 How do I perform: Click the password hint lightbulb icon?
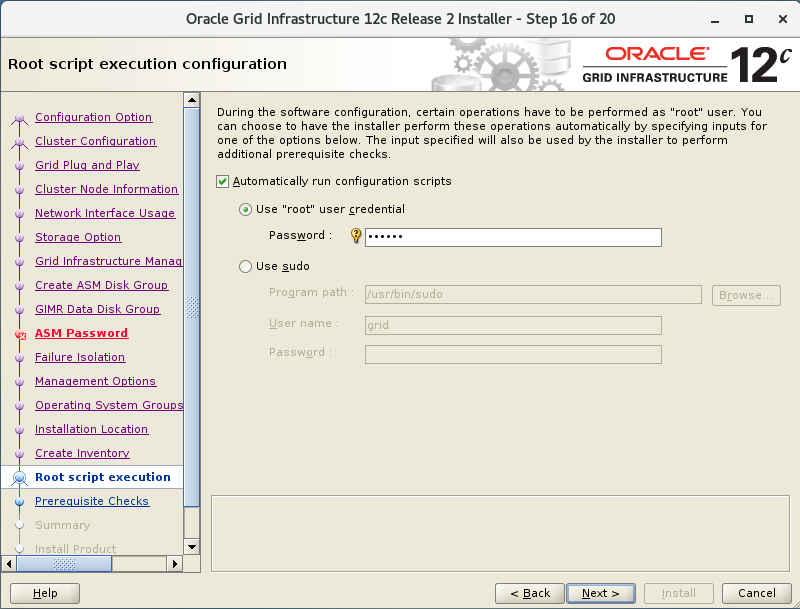click(x=356, y=236)
